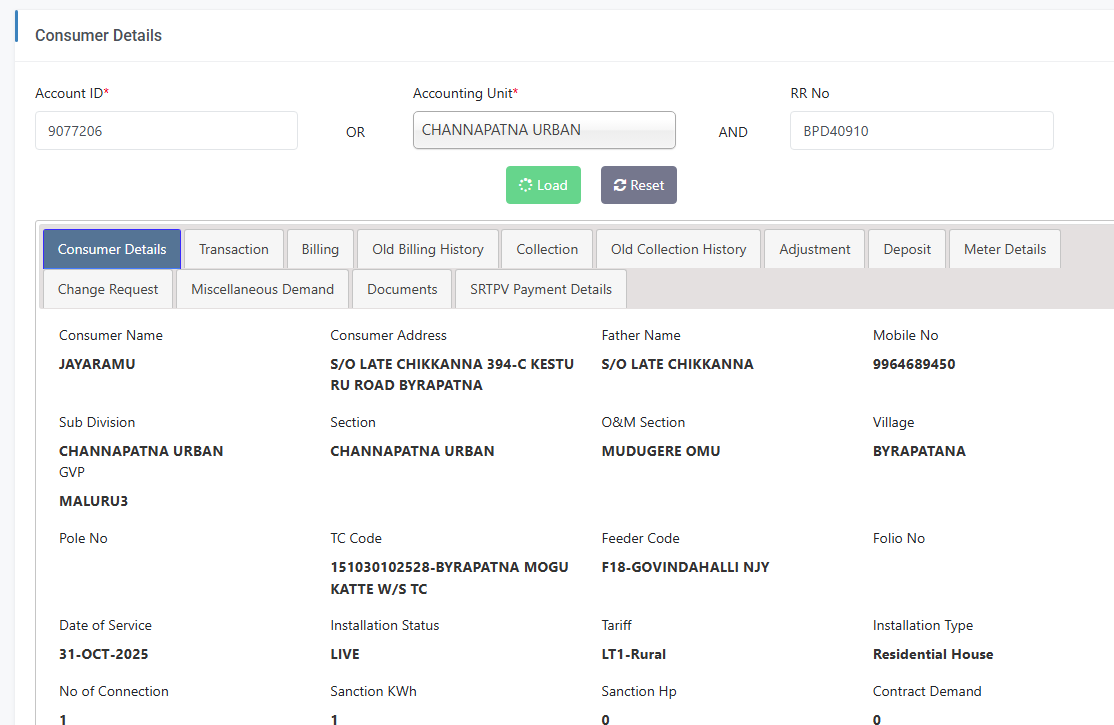Image resolution: width=1114 pixels, height=725 pixels.
Task: Open the Billing tab
Action: (320, 249)
